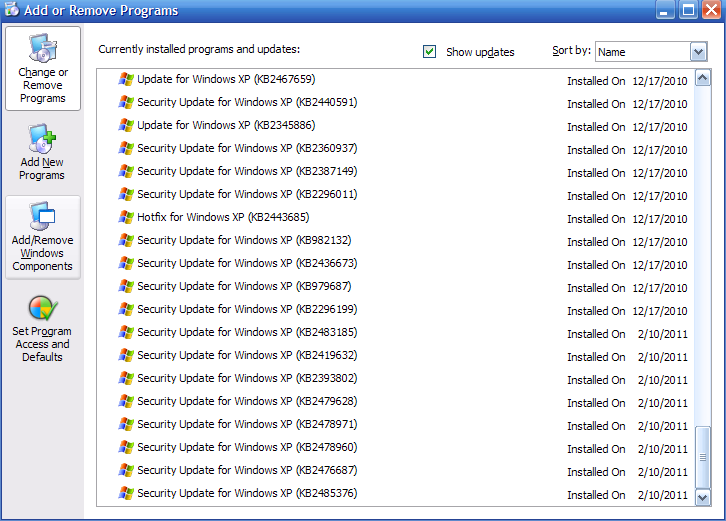Click the icon of Security Update KB2485376
This screenshot has width=726, height=521.
(x=125, y=493)
